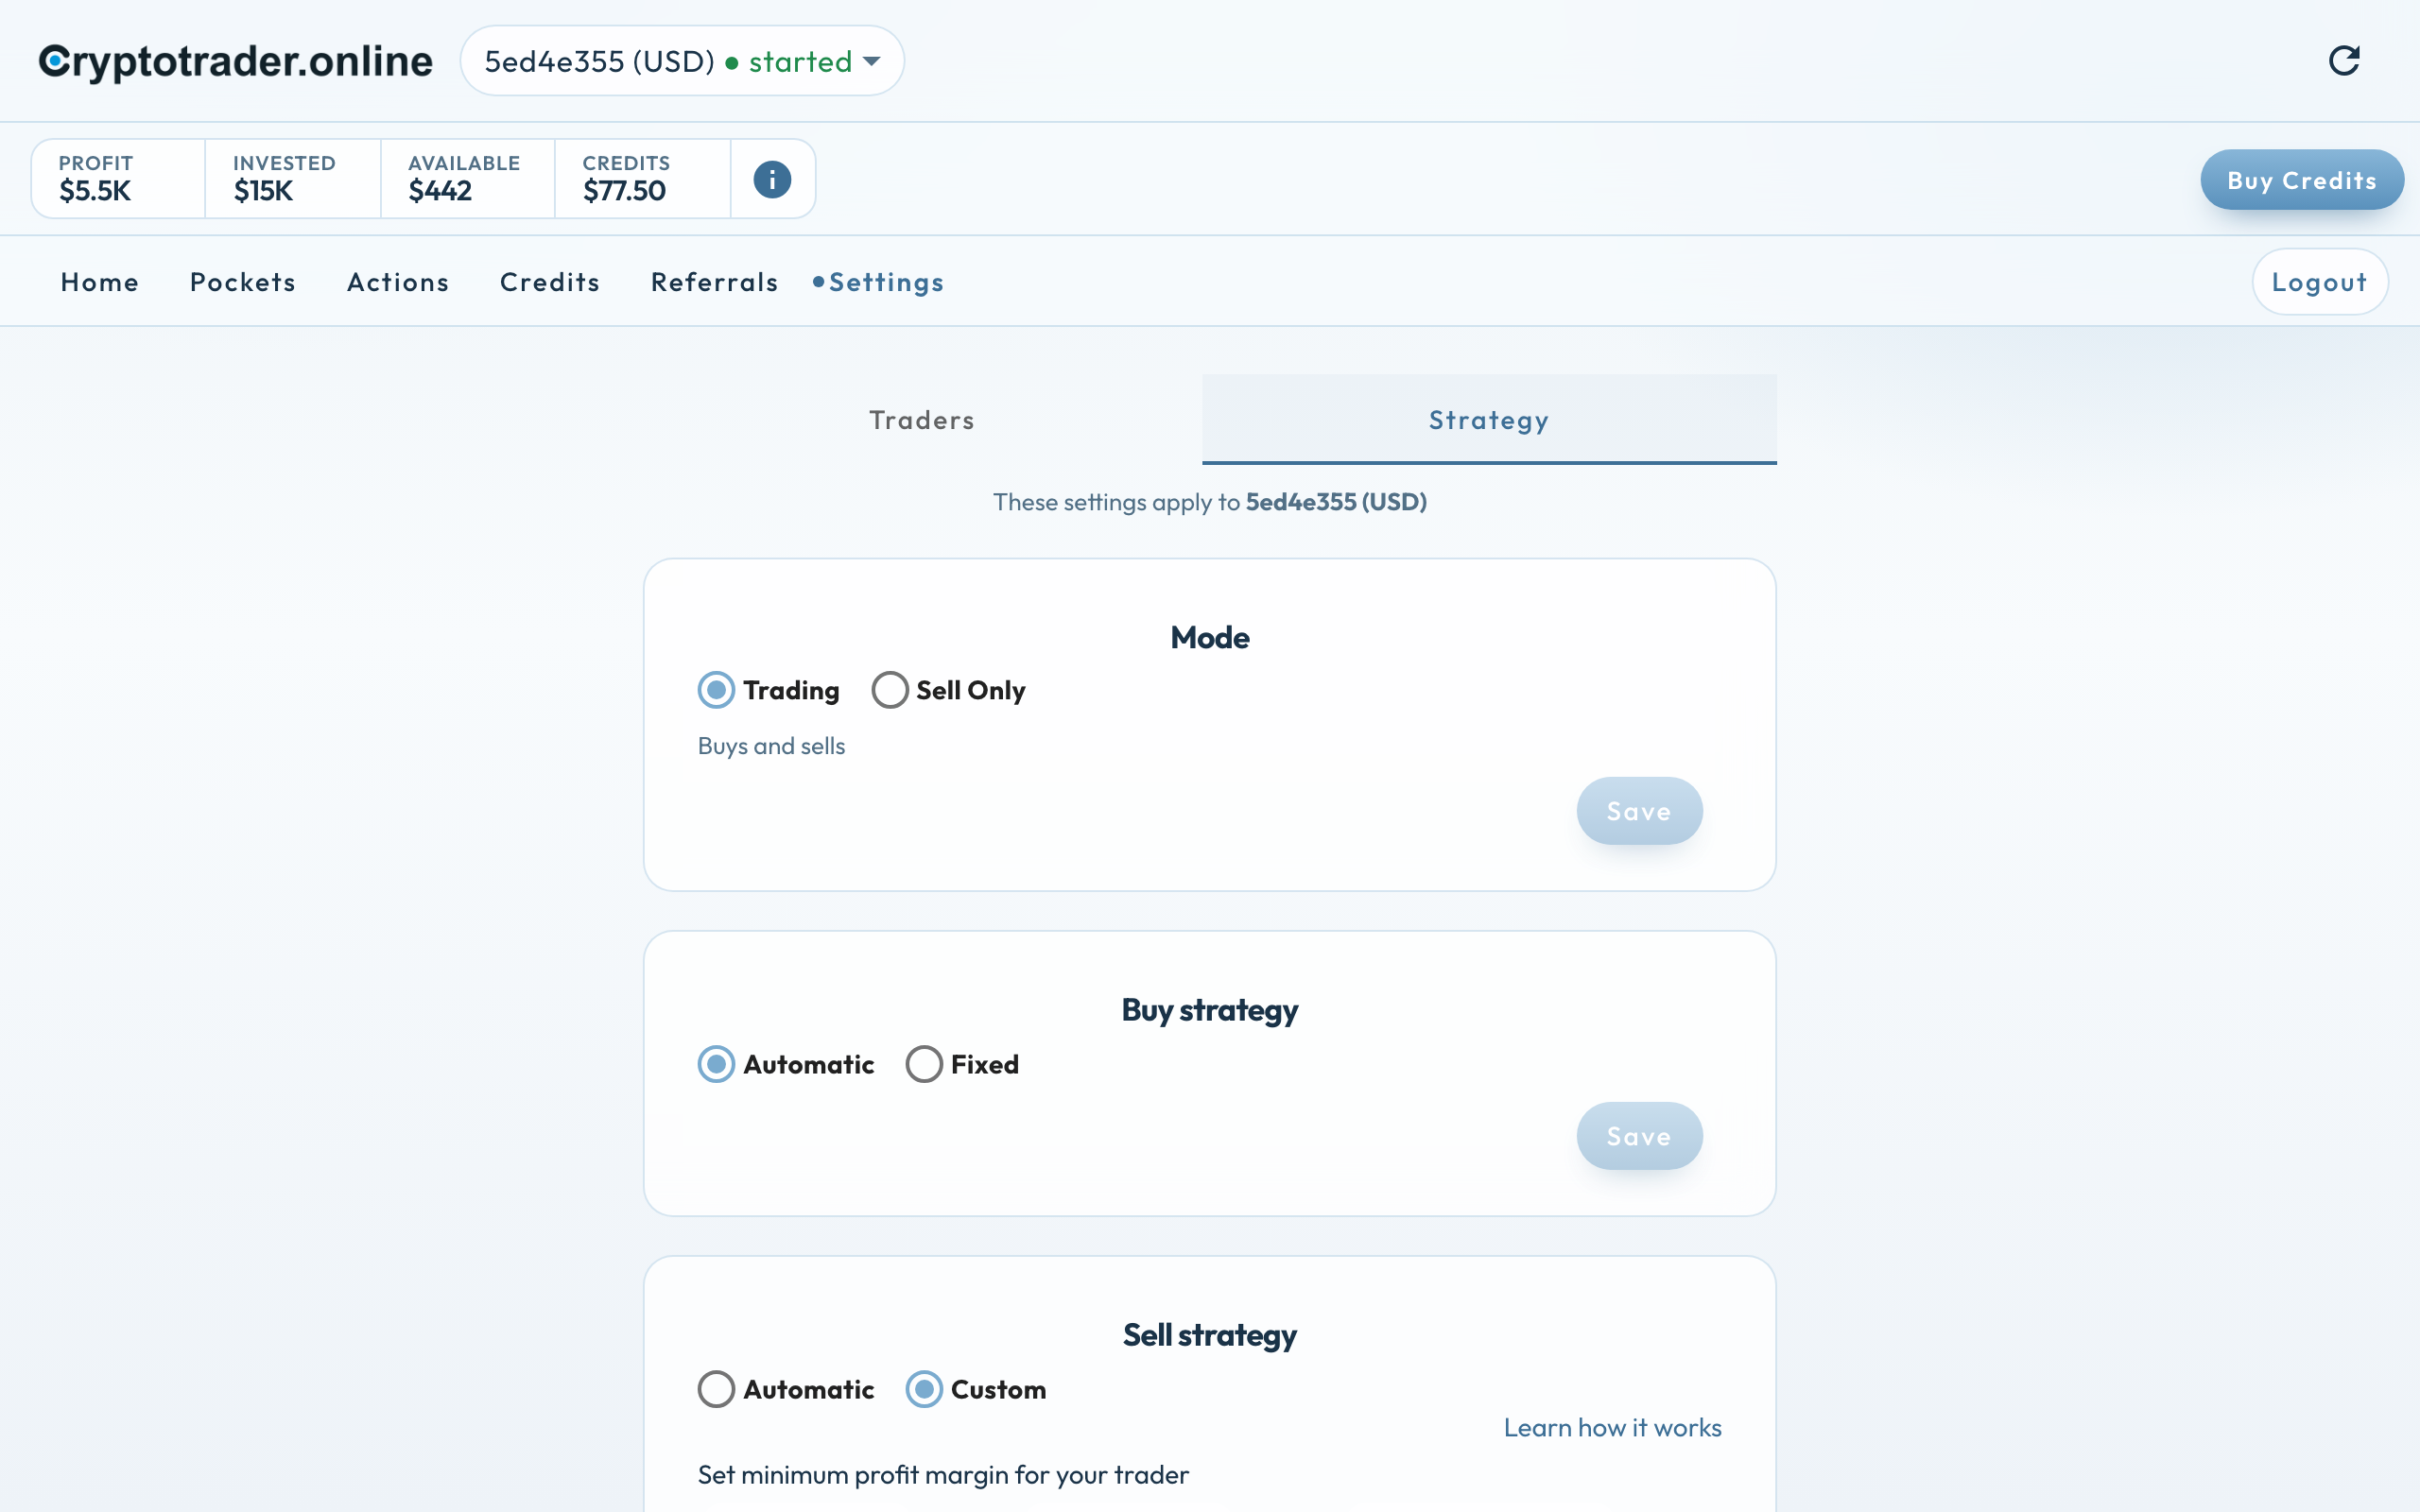Open the Pockets menu item

tap(243, 282)
